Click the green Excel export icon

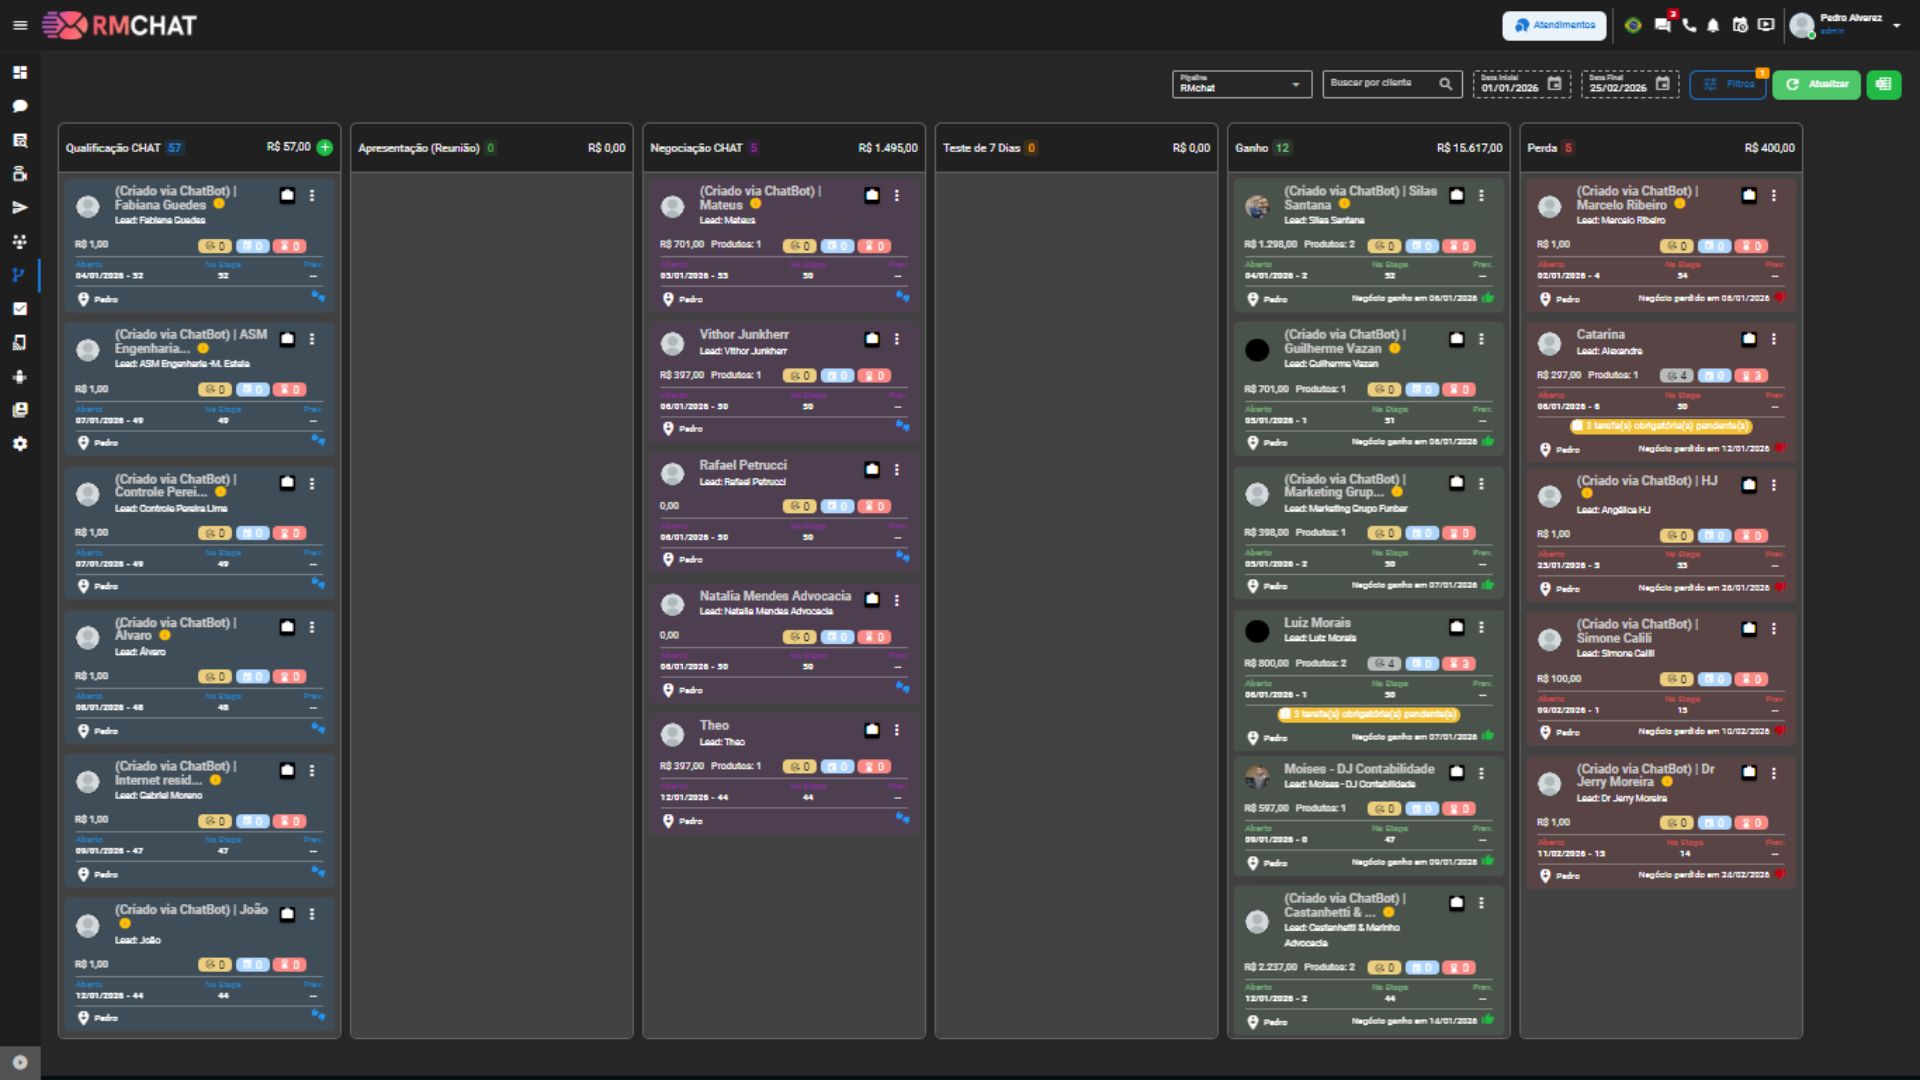(x=1886, y=85)
